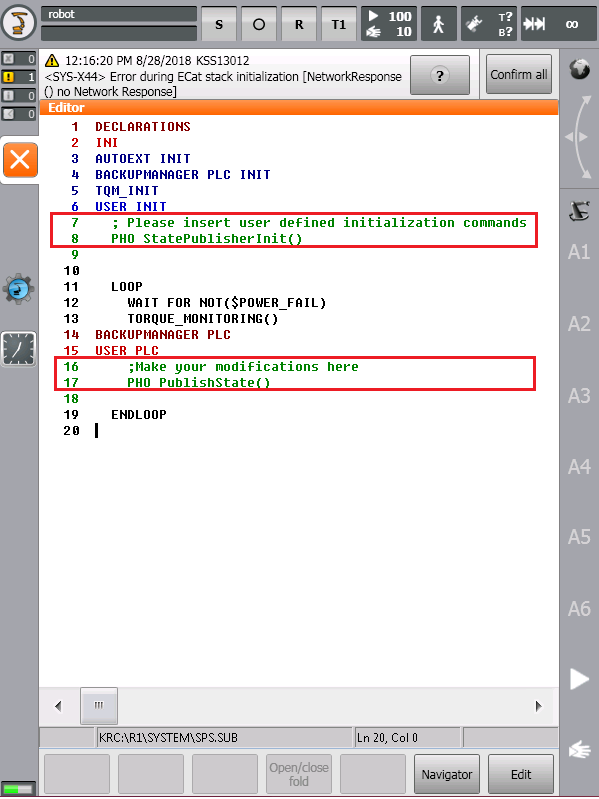The image size is (599, 799).
Task: Close the editor with orange X button
Action: click(20, 160)
